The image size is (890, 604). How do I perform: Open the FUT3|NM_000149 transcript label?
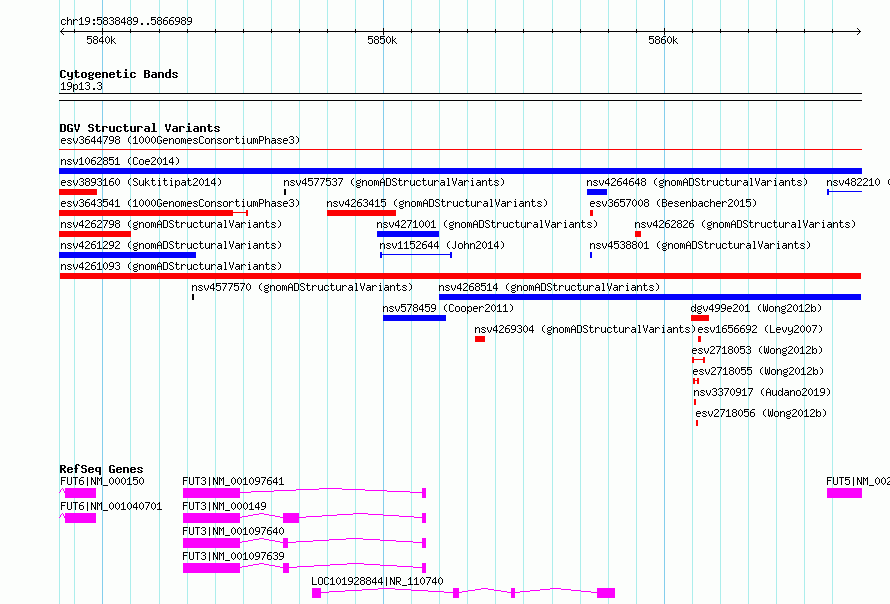point(224,506)
